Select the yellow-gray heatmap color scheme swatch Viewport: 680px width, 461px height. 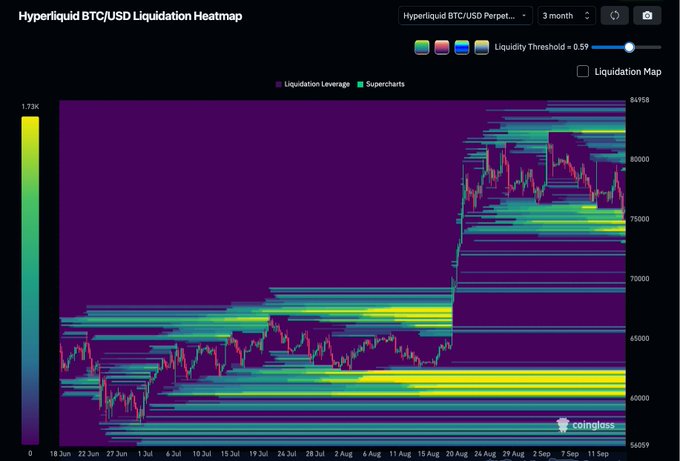point(482,47)
